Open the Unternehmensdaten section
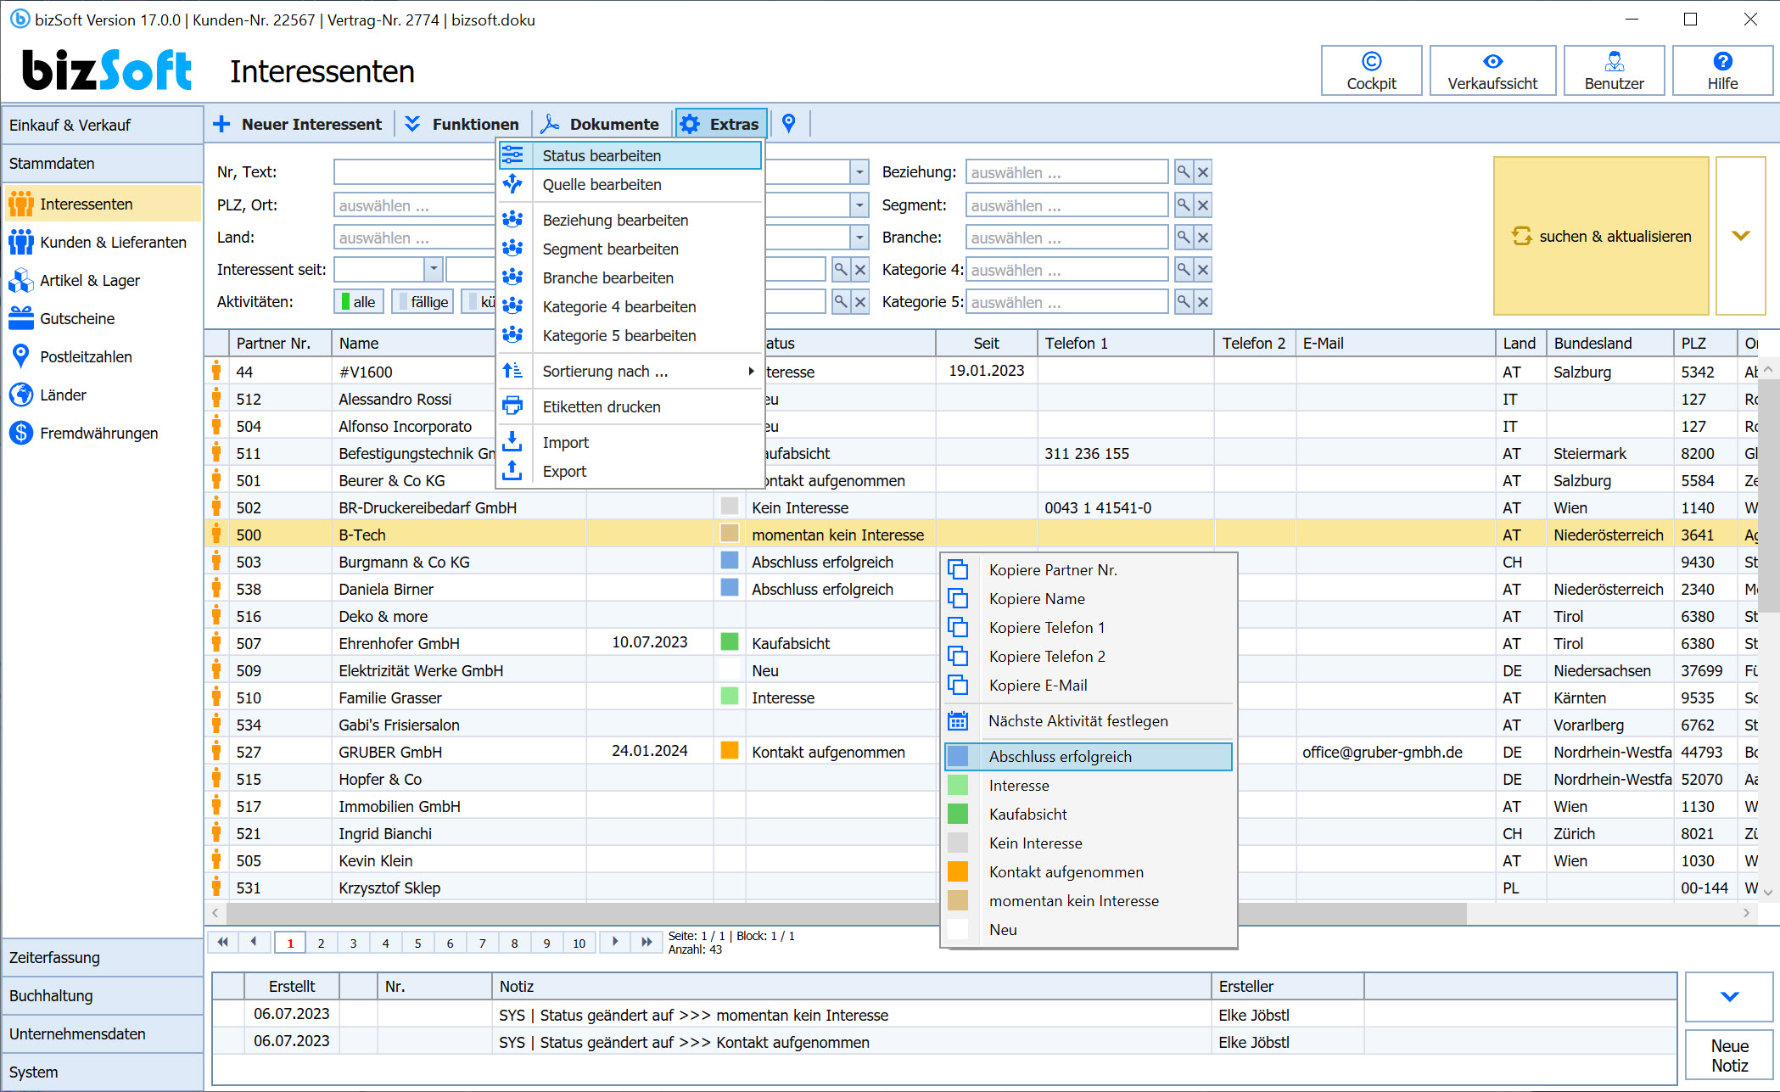Image resolution: width=1780 pixels, height=1092 pixels. [102, 1034]
